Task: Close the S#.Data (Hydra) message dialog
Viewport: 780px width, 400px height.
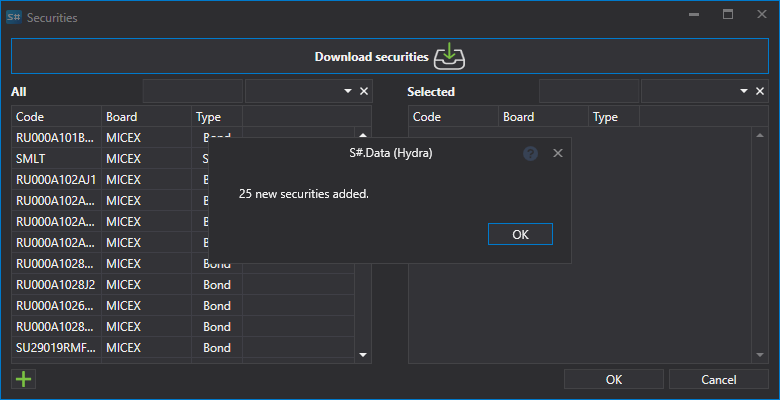Action: (558, 153)
